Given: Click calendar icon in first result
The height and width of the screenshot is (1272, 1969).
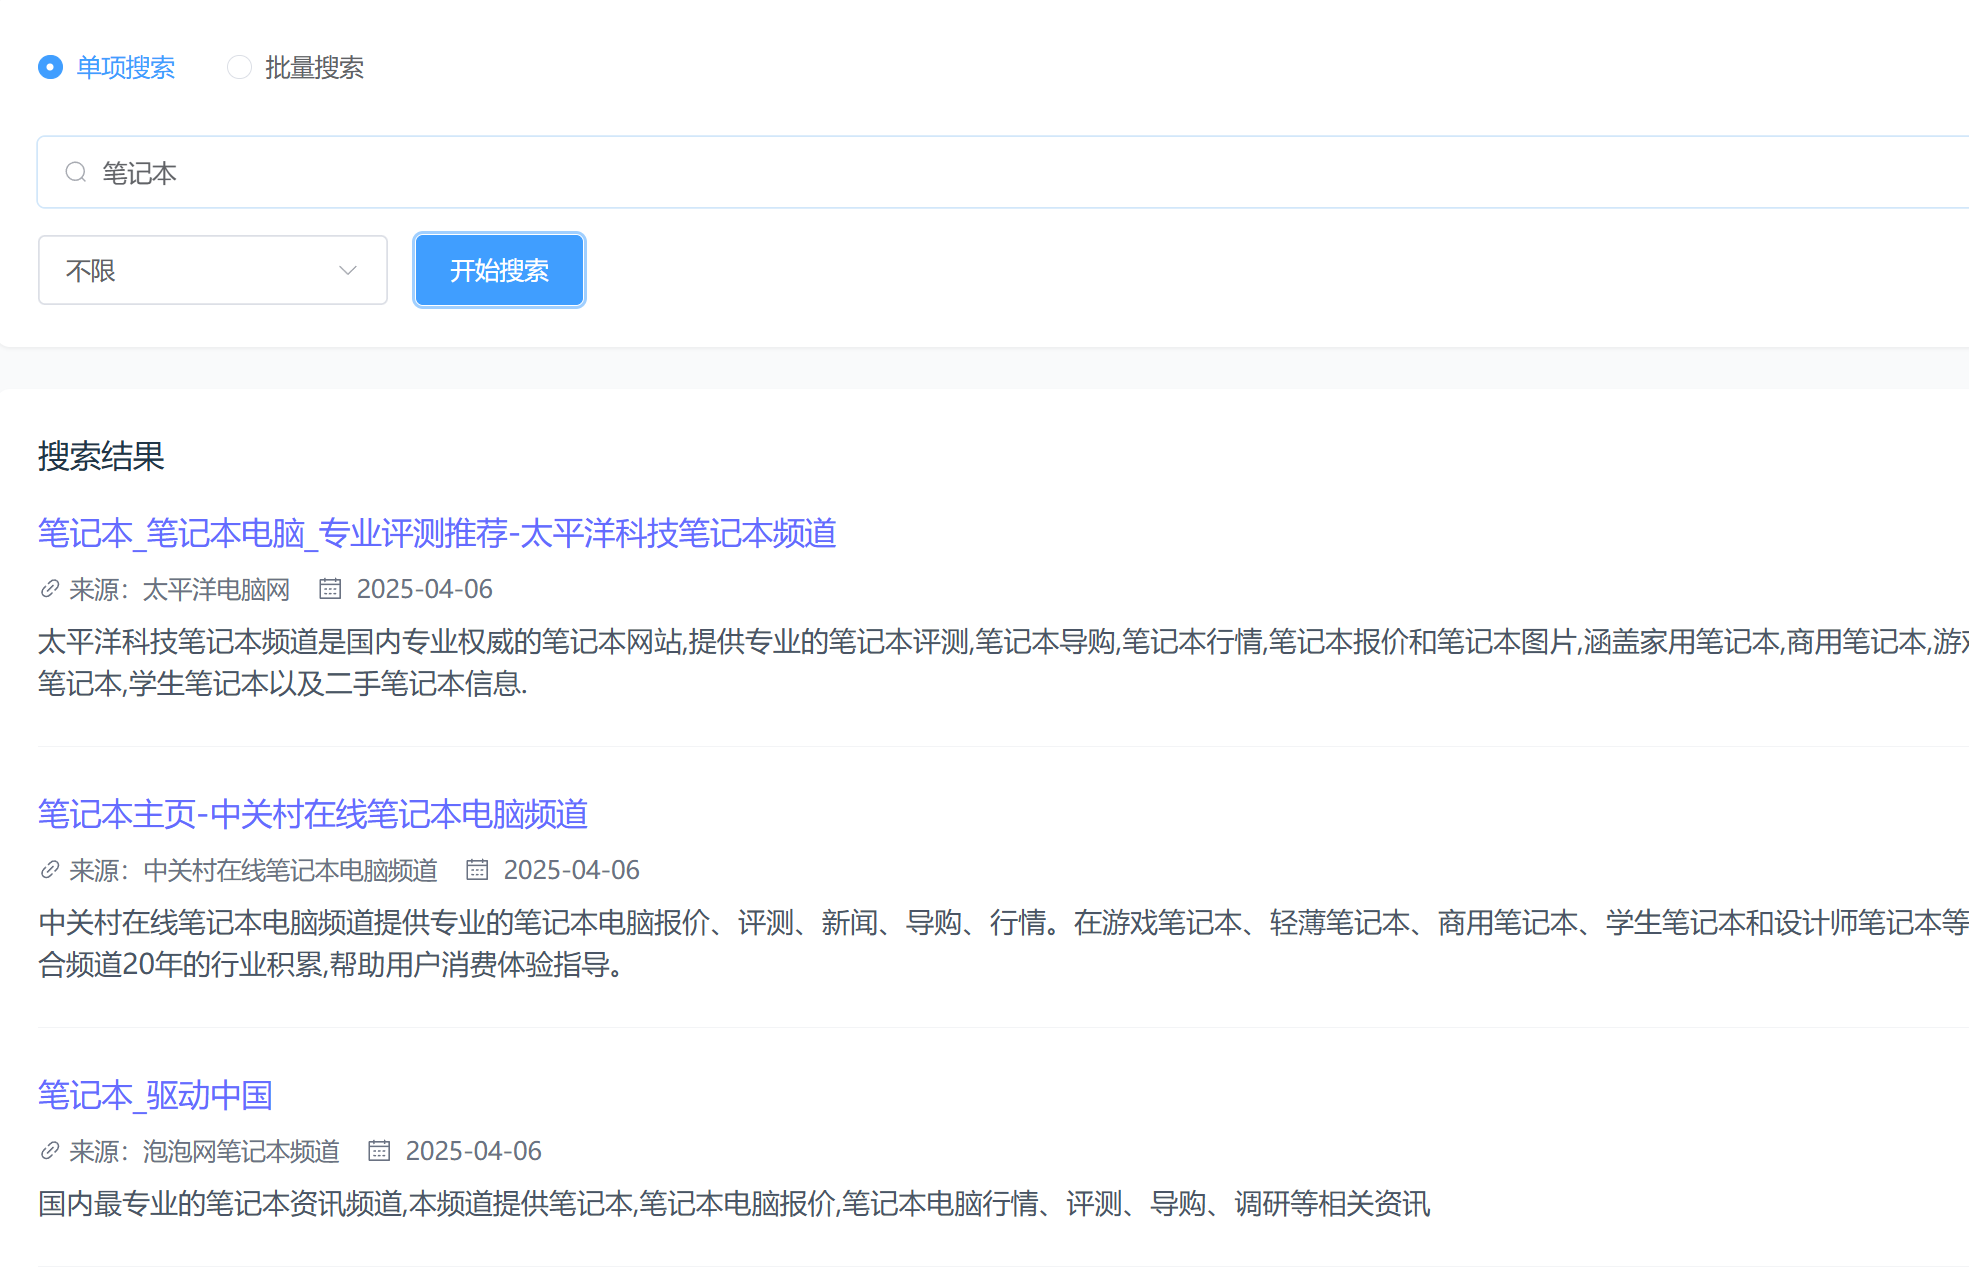Looking at the screenshot, I should tap(330, 589).
